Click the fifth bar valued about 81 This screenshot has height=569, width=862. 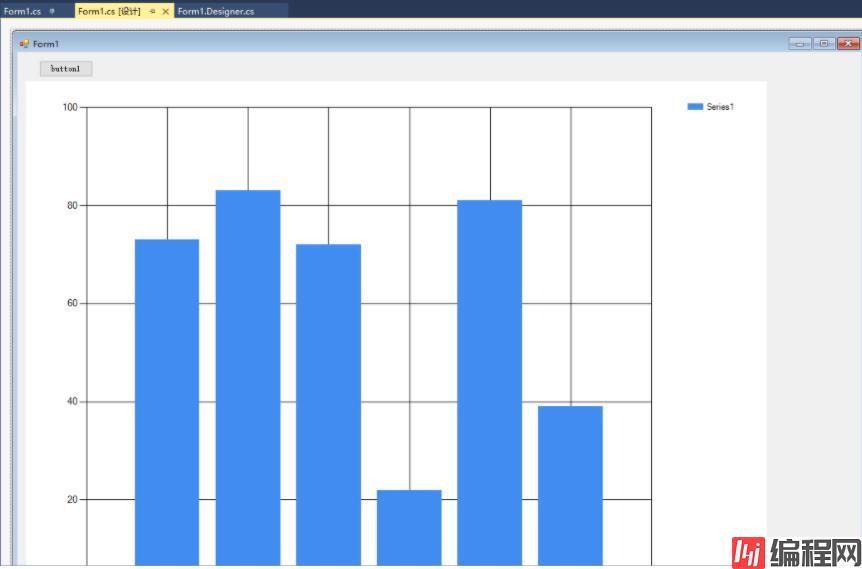tap(490, 380)
